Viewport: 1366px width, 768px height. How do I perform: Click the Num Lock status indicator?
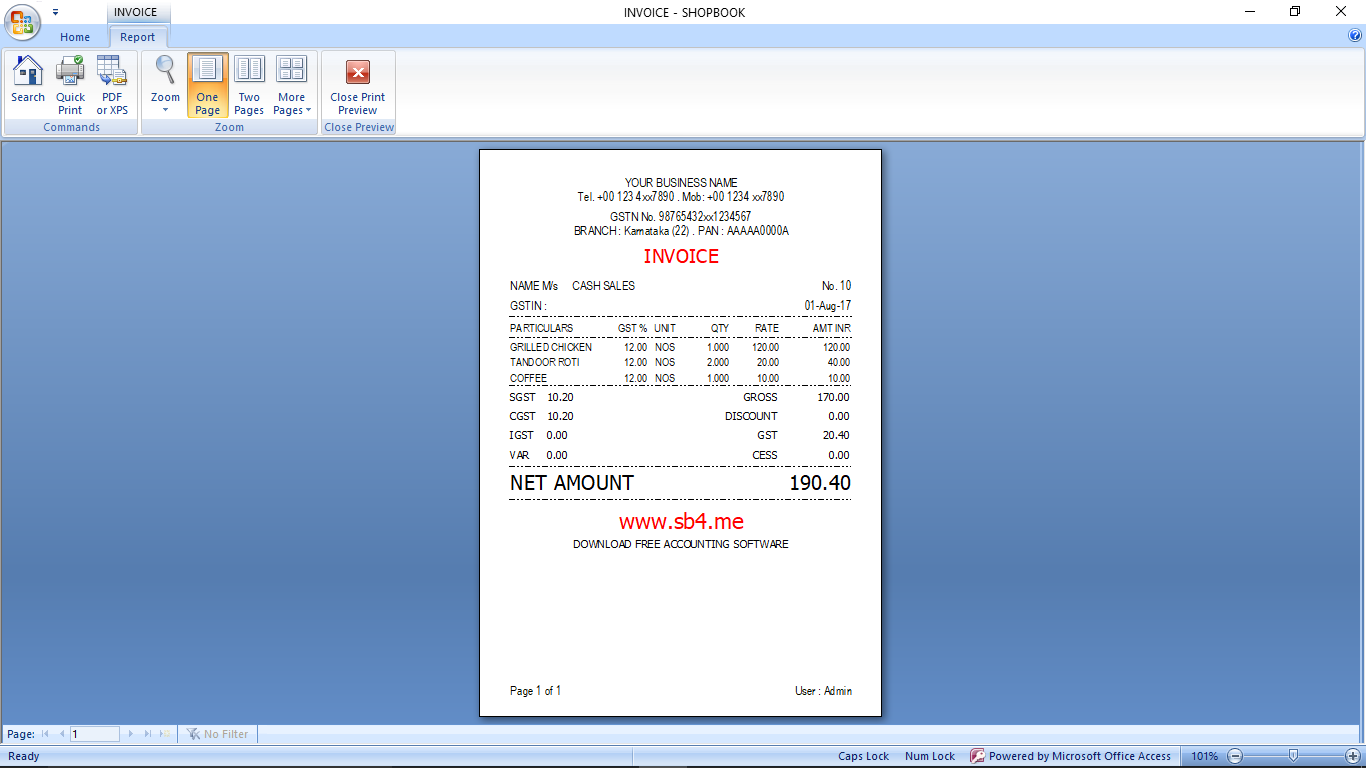930,756
